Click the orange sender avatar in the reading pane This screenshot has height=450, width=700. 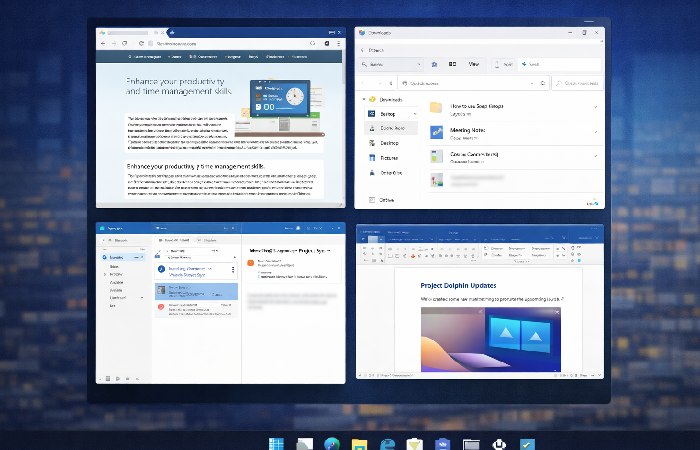pyautogui.click(x=251, y=262)
